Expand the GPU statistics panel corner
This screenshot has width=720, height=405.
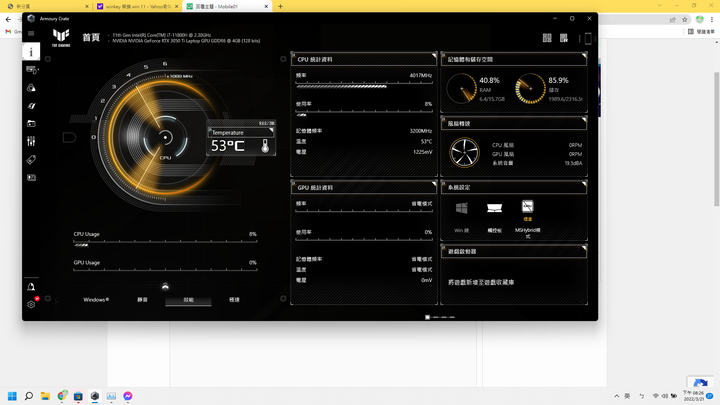[x=433, y=184]
